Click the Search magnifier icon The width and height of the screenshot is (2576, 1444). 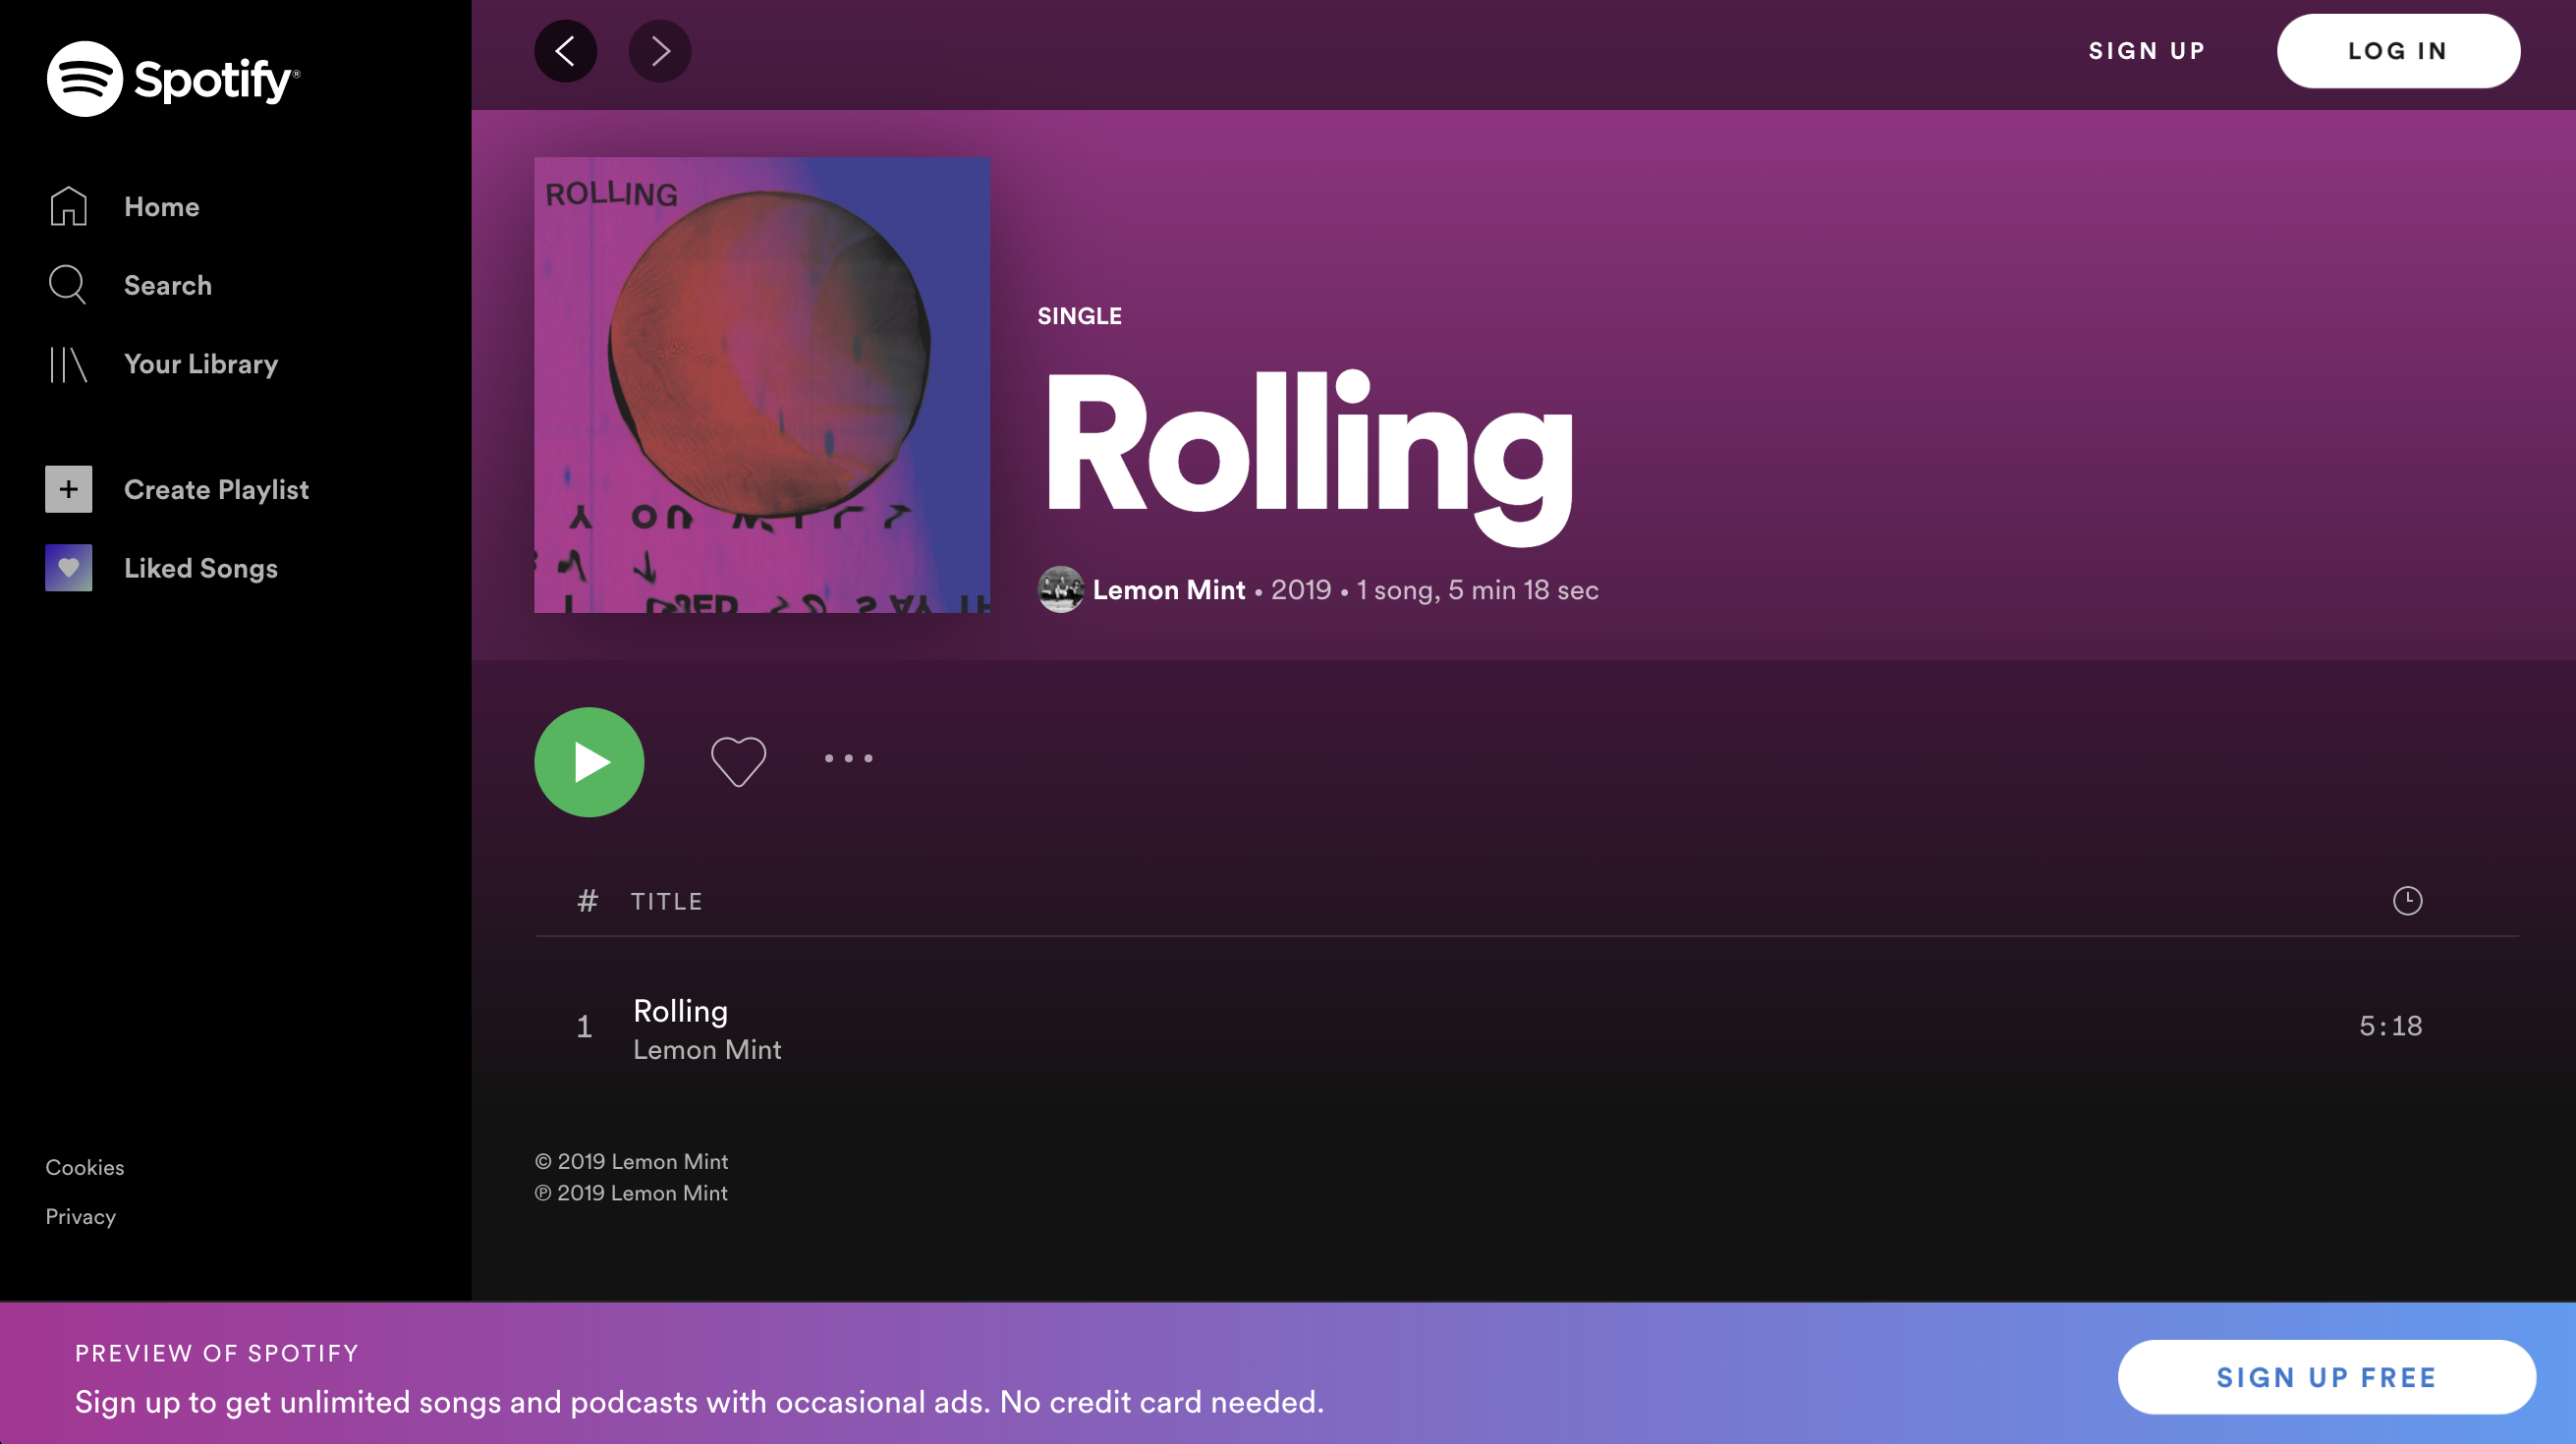68,285
